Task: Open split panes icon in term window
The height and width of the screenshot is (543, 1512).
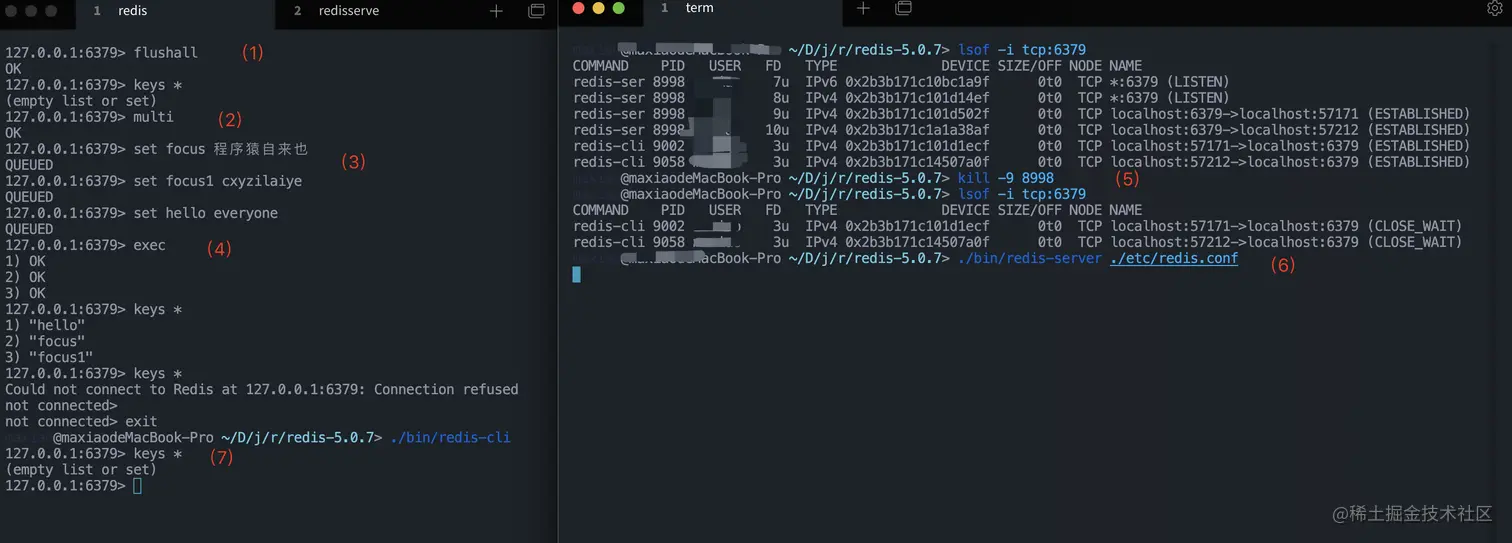Action: [903, 8]
